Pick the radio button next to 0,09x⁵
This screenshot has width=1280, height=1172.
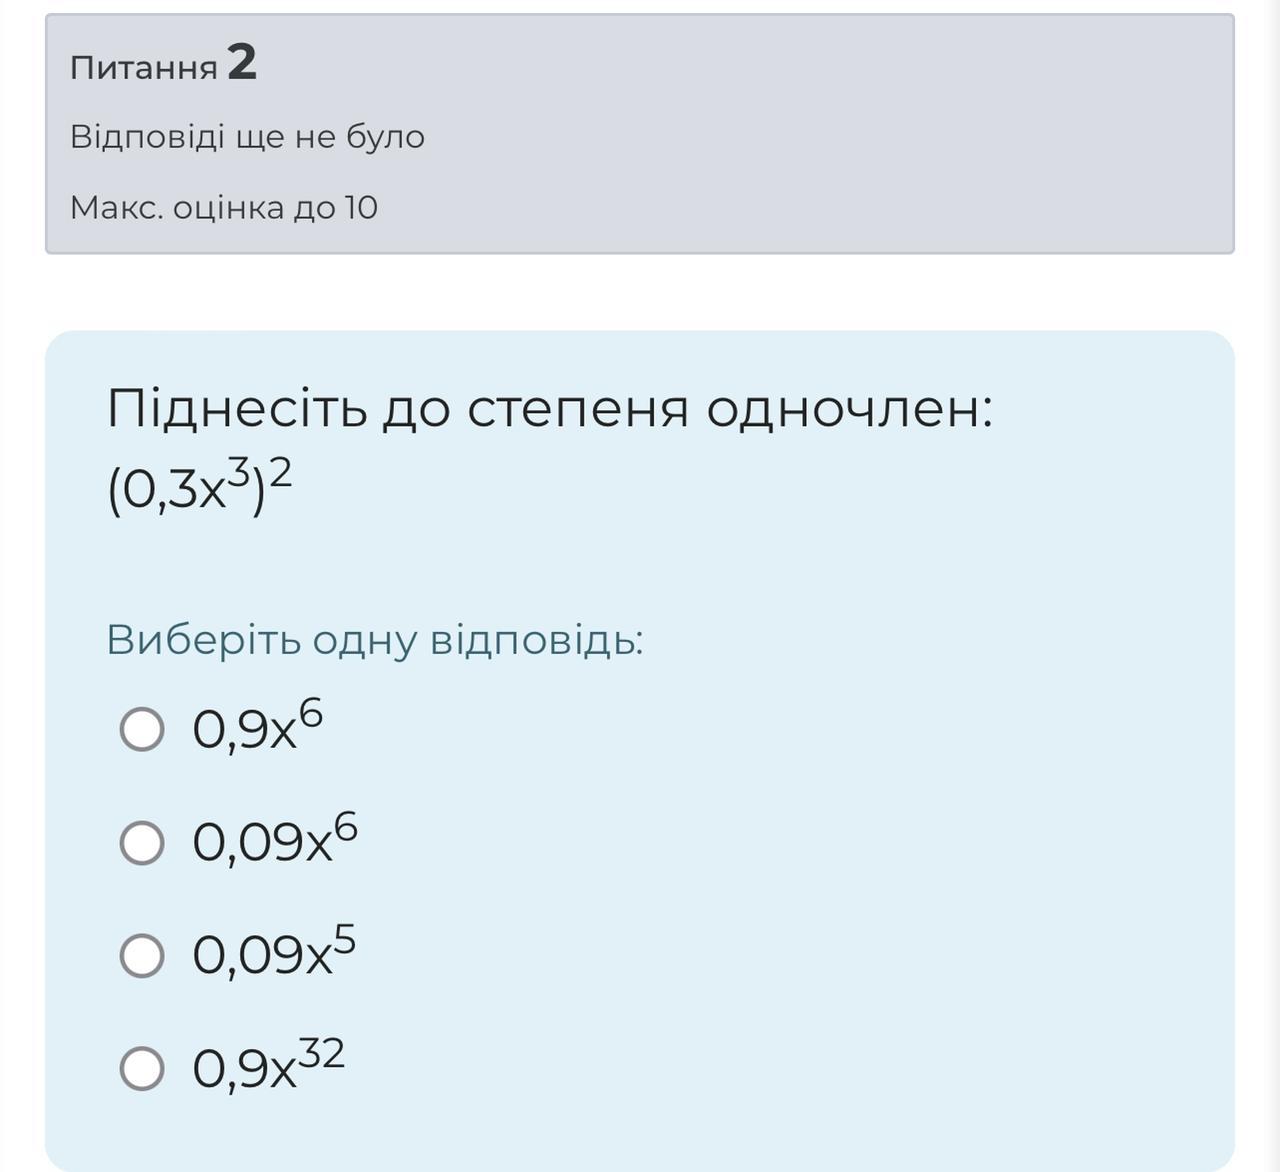coord(142,955)
